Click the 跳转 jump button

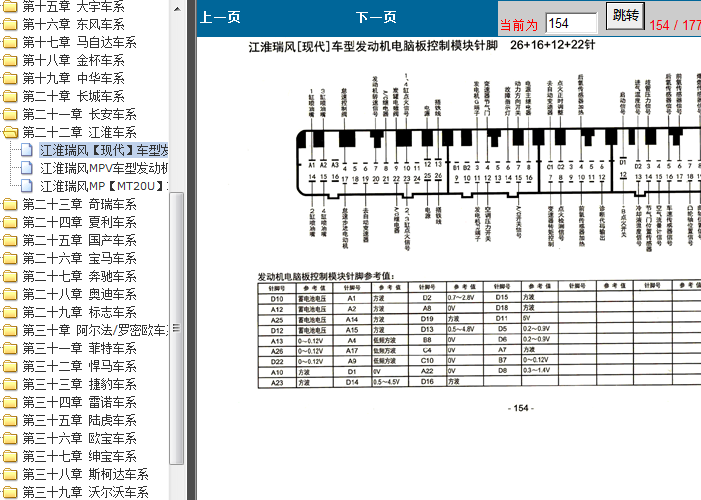pos(625,16)
